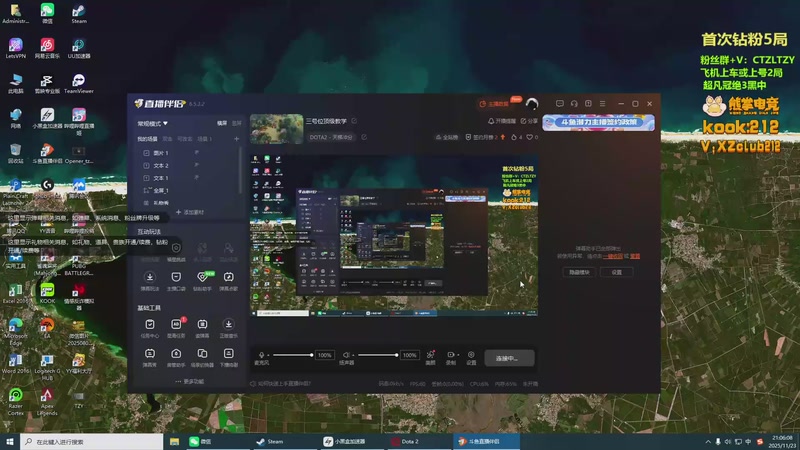This screenshot has height=450, width=800.
Task: Click the microphone icon in bottom bar
Action: coord(262,355)
